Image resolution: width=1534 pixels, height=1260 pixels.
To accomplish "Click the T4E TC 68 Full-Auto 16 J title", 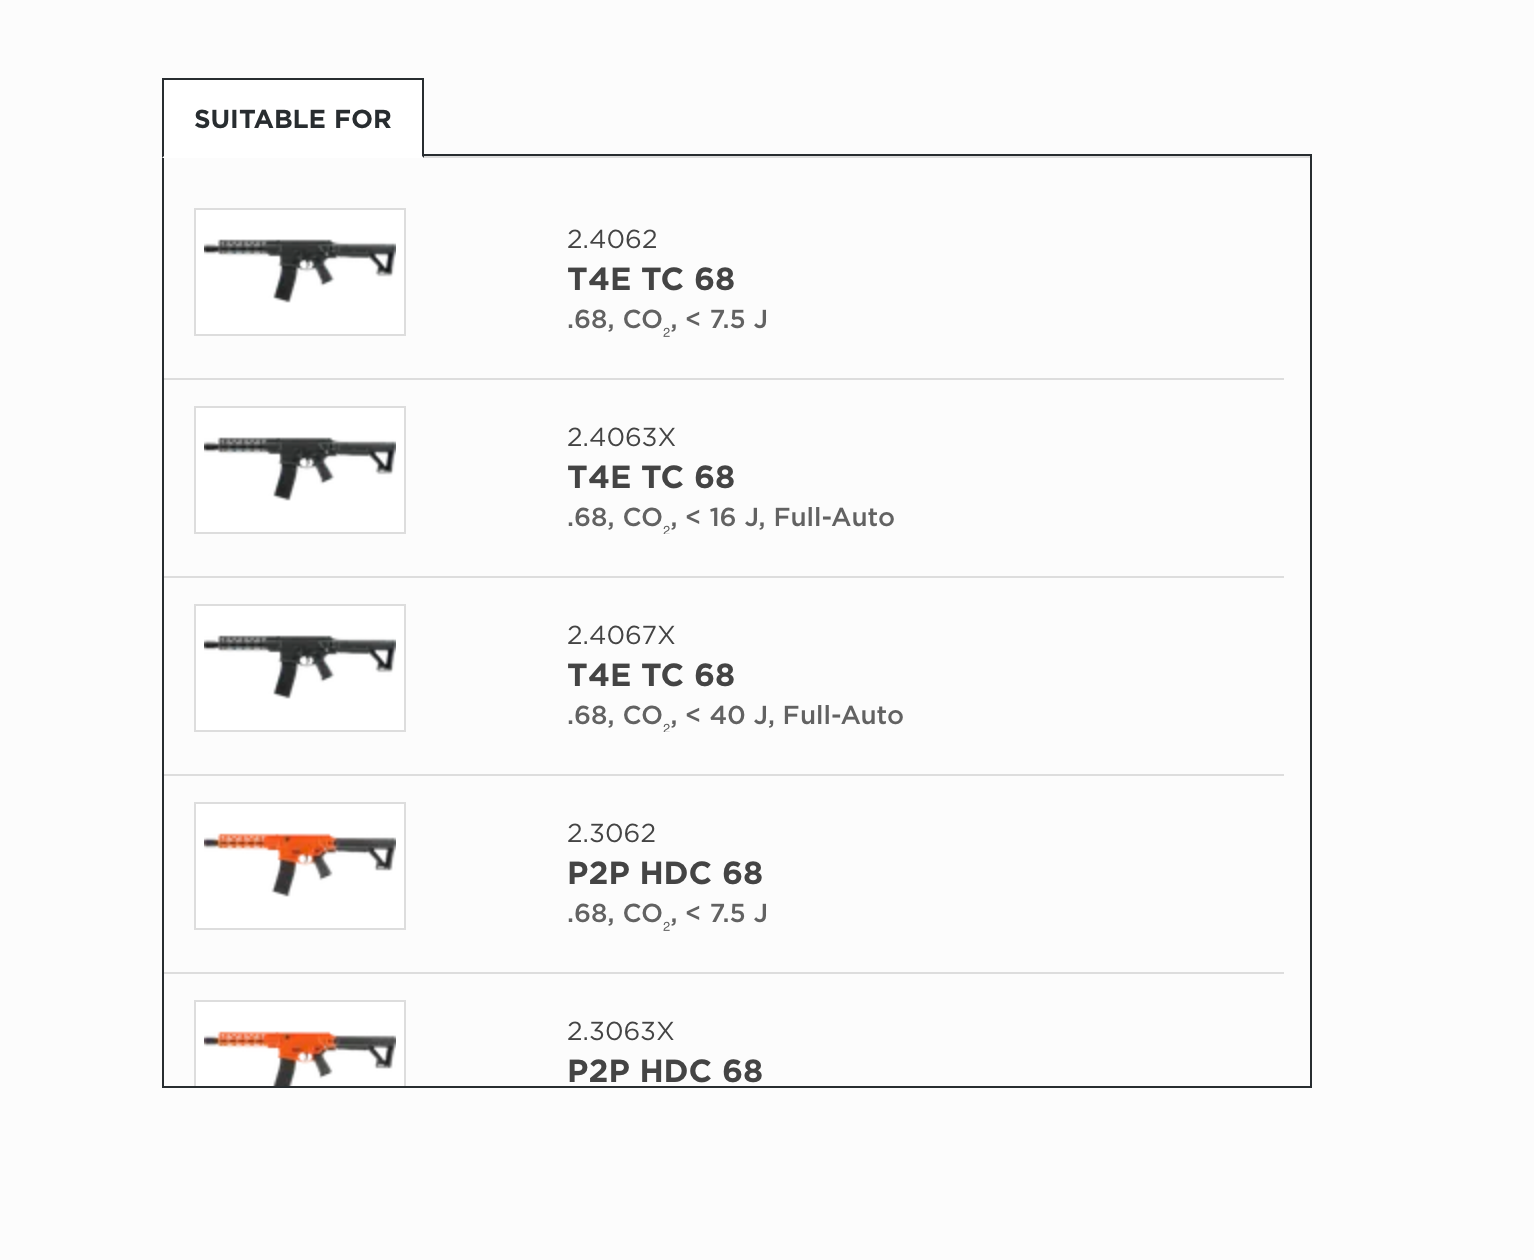I will (652, 477).
